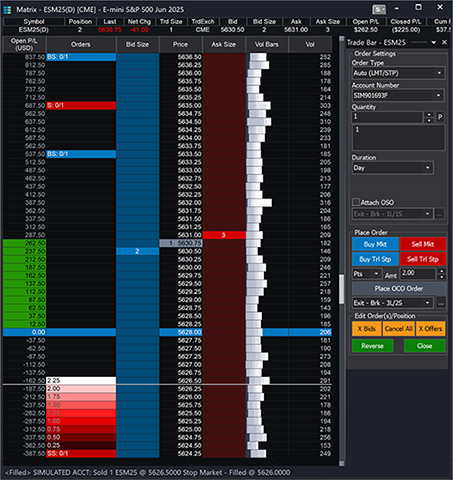Viewport: 453px width, 480px height.
Task: Select the BS: 0/1 order at 5633.50
Action: coord(81,154)
